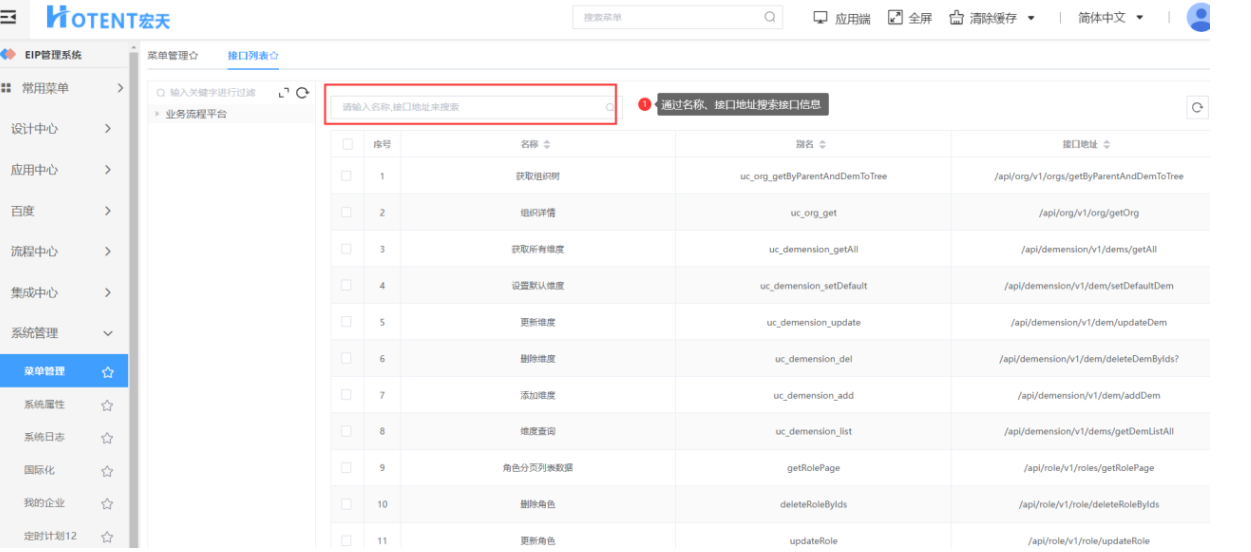Open the user avatar menu

coord(1198,17)
